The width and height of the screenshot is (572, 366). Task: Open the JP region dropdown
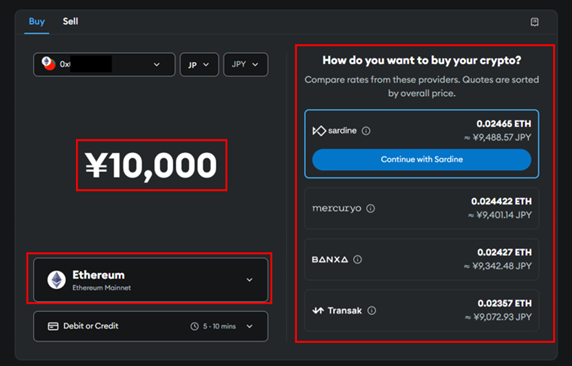tap(199, 65)
